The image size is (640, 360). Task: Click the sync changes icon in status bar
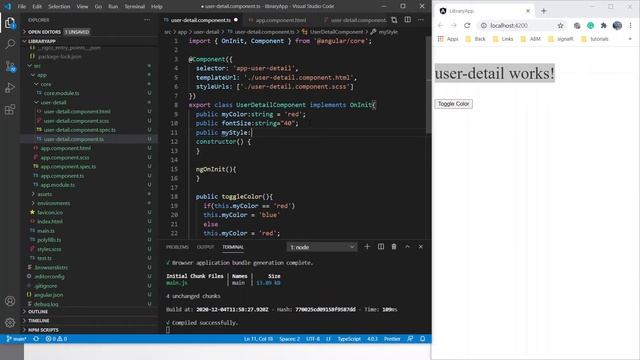[36, 339]
